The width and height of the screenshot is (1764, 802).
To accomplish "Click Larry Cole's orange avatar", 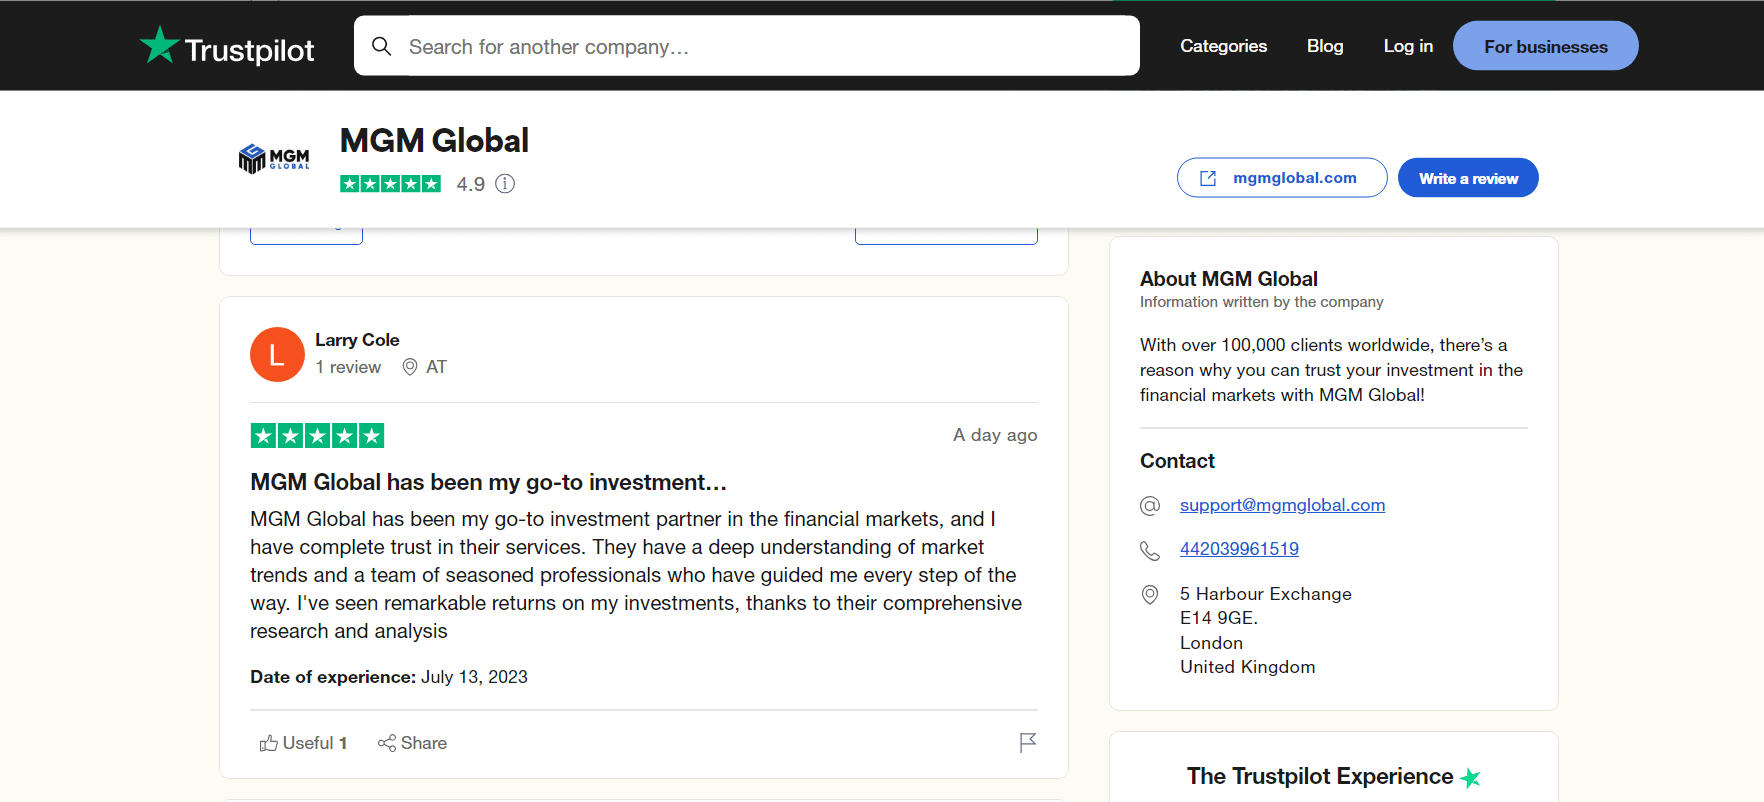I will 277,354.
